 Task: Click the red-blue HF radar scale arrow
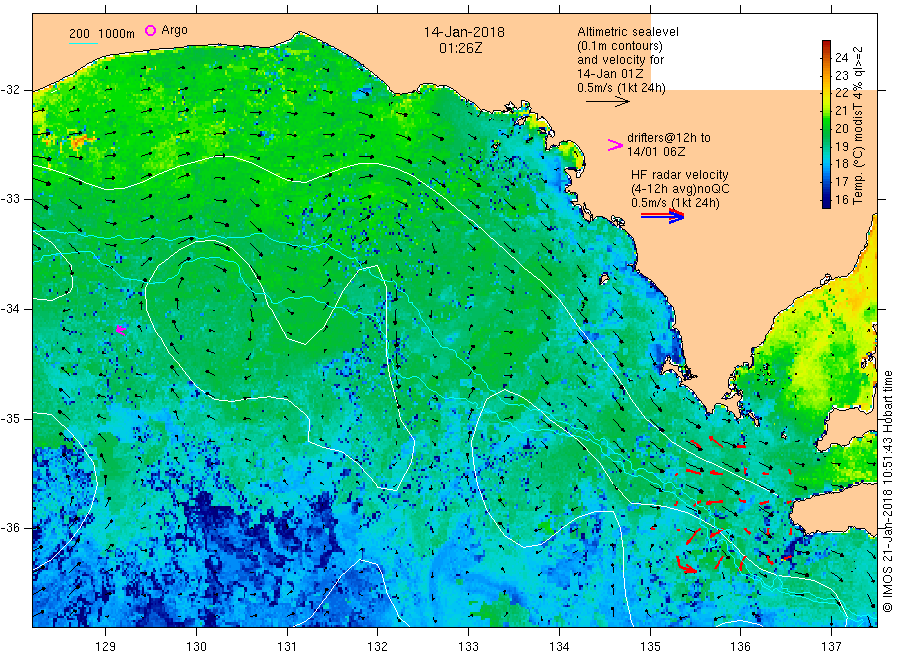pyautogui.click(x=662, y=216)
